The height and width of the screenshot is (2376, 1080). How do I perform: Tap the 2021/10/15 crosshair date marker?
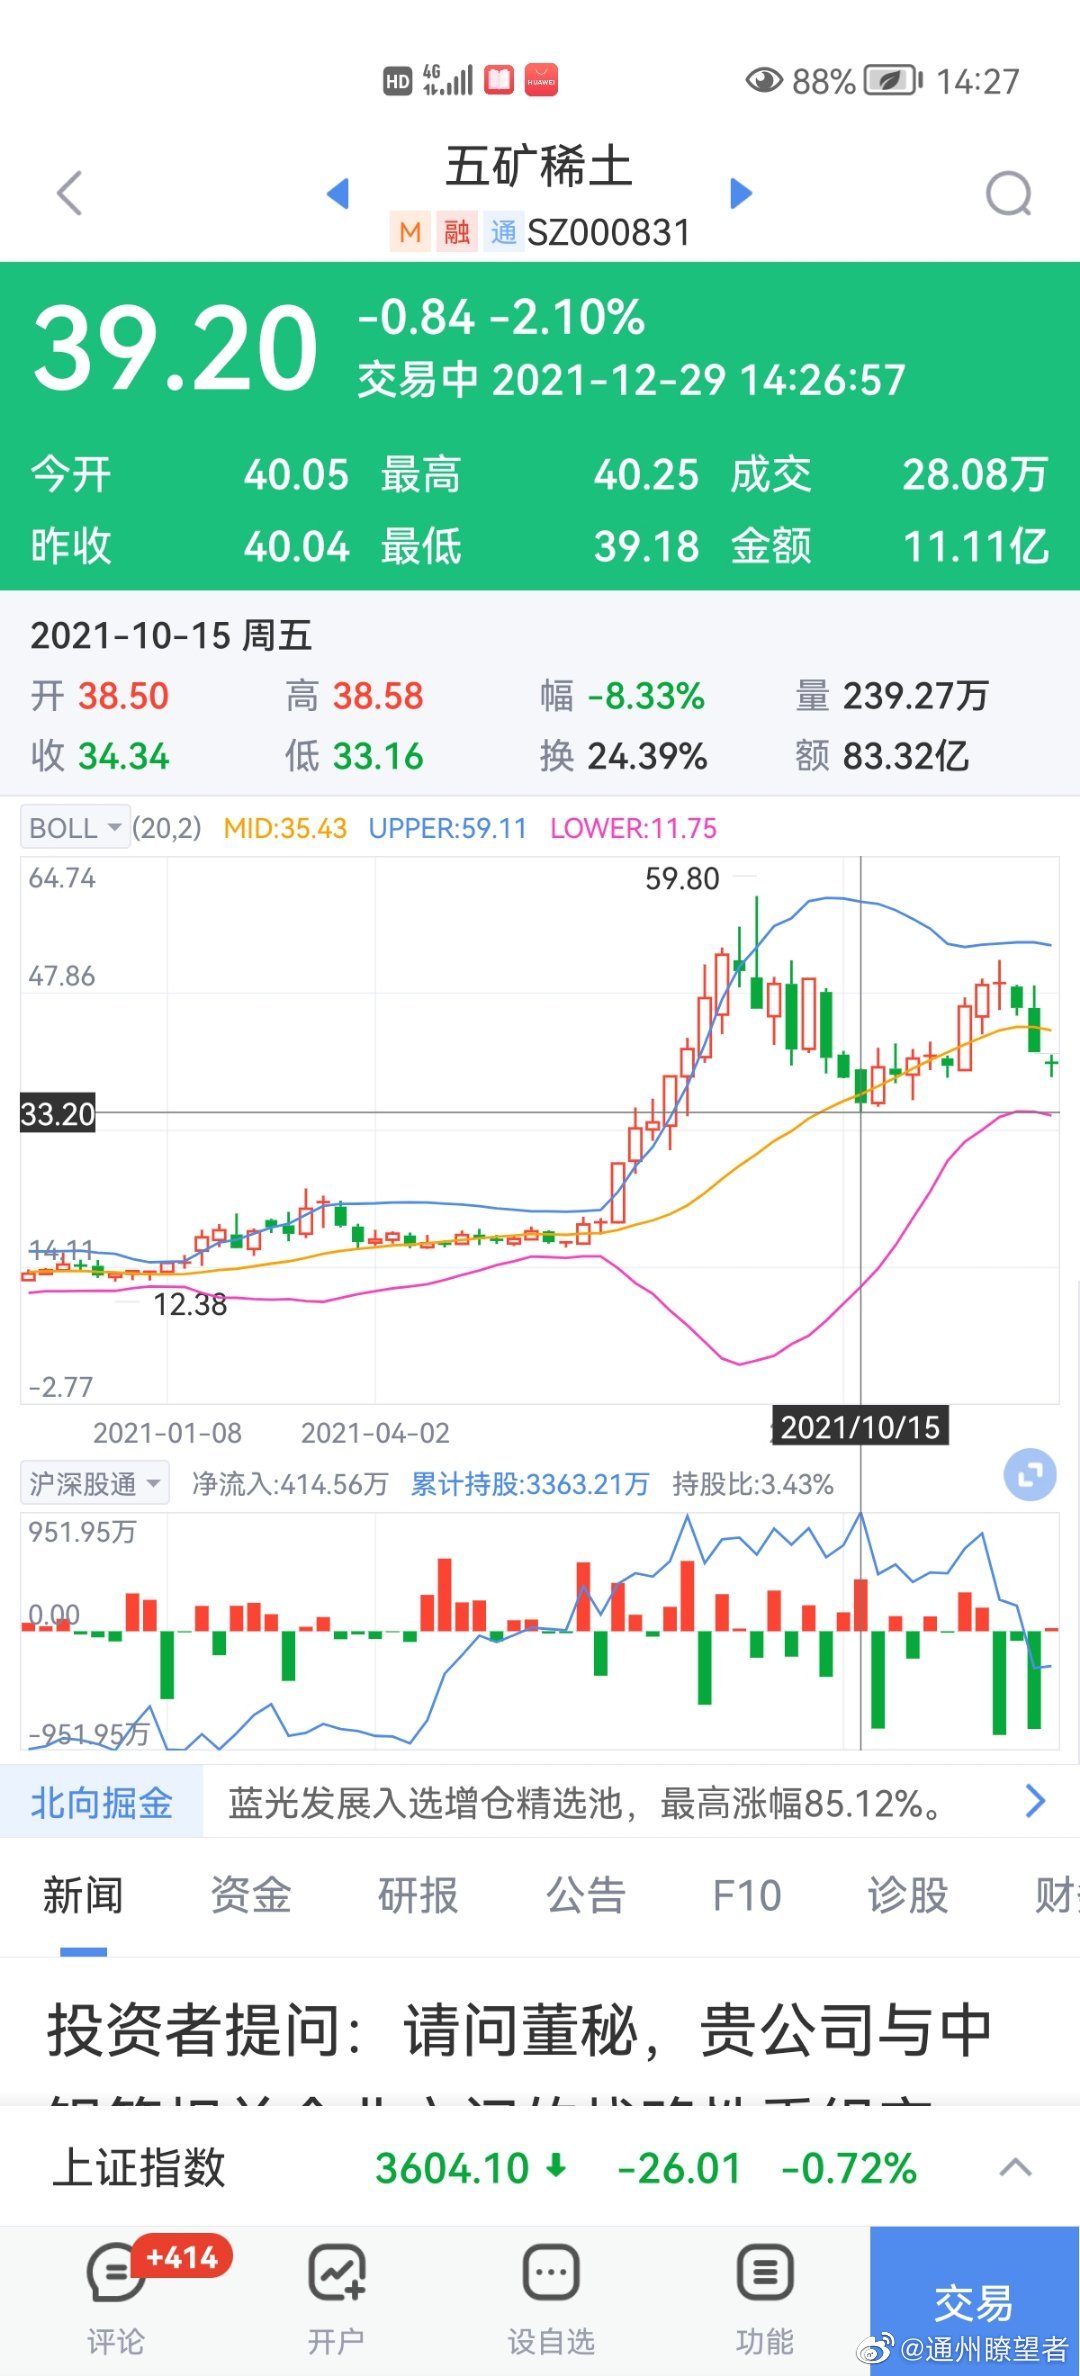[860, 1427]
